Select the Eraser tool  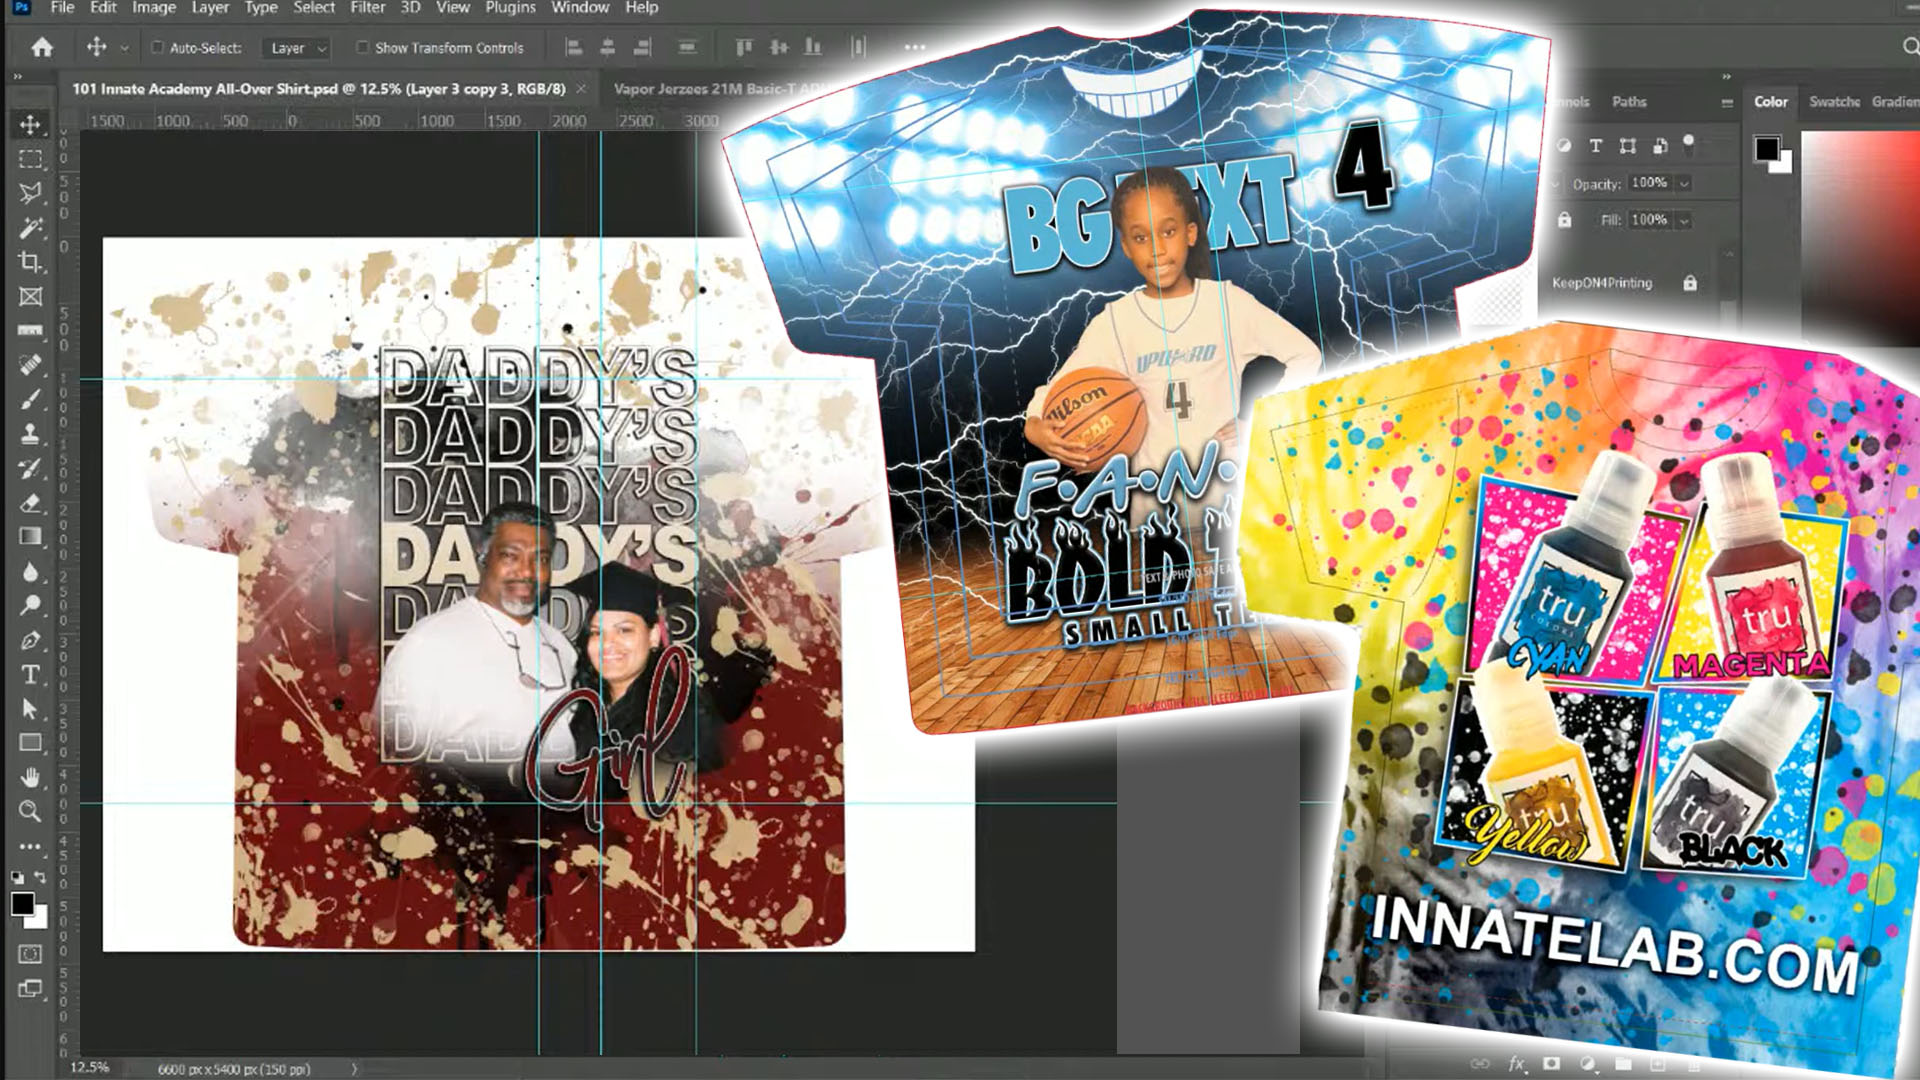pyautogui.click(x=30, y=502)
